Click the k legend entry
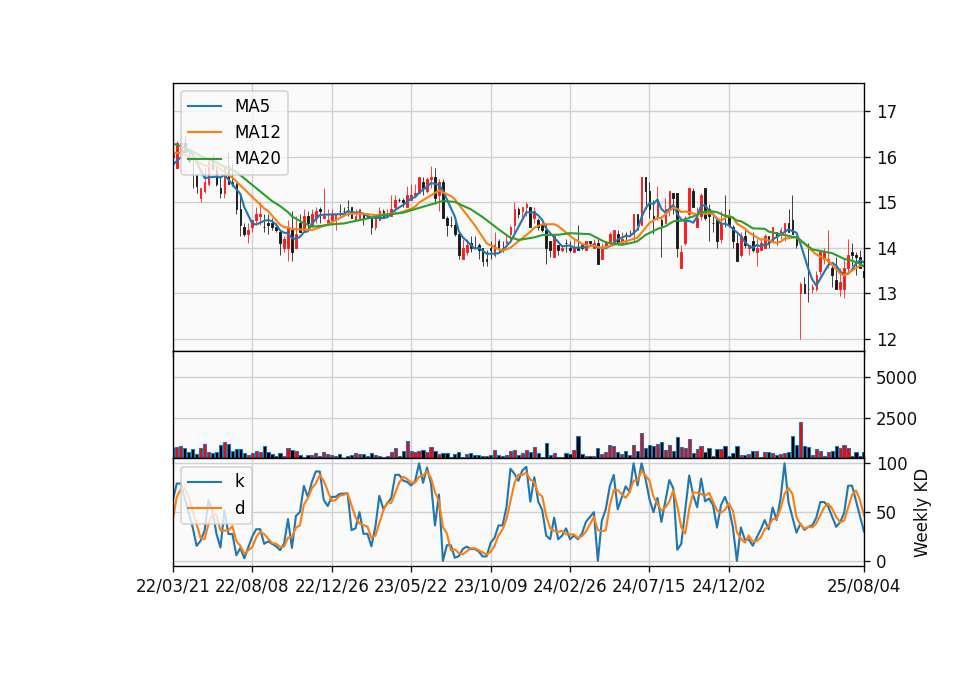 (x=216, y=481)
